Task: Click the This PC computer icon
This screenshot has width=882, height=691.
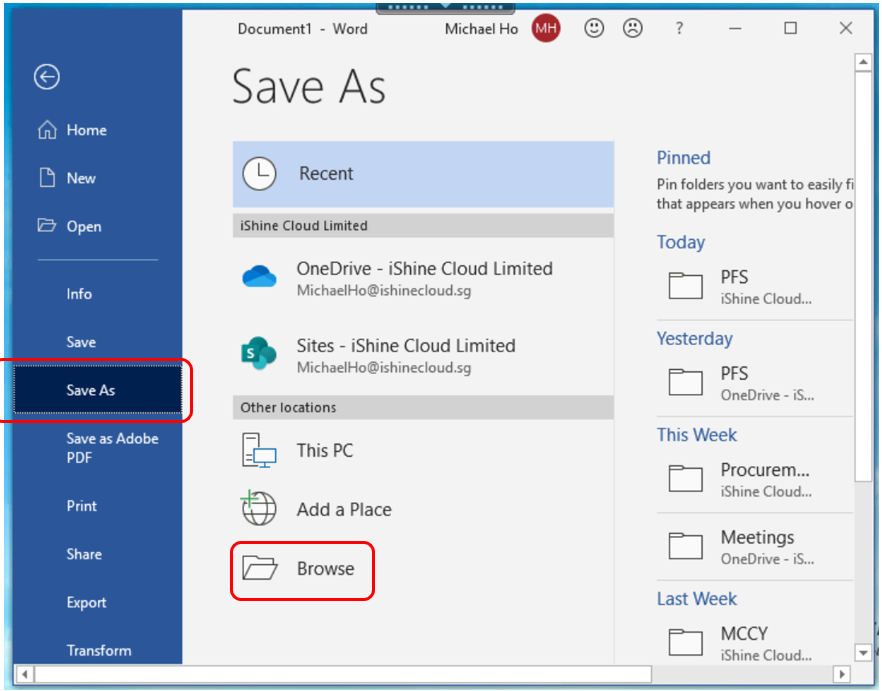Action: tap(259, 450)
